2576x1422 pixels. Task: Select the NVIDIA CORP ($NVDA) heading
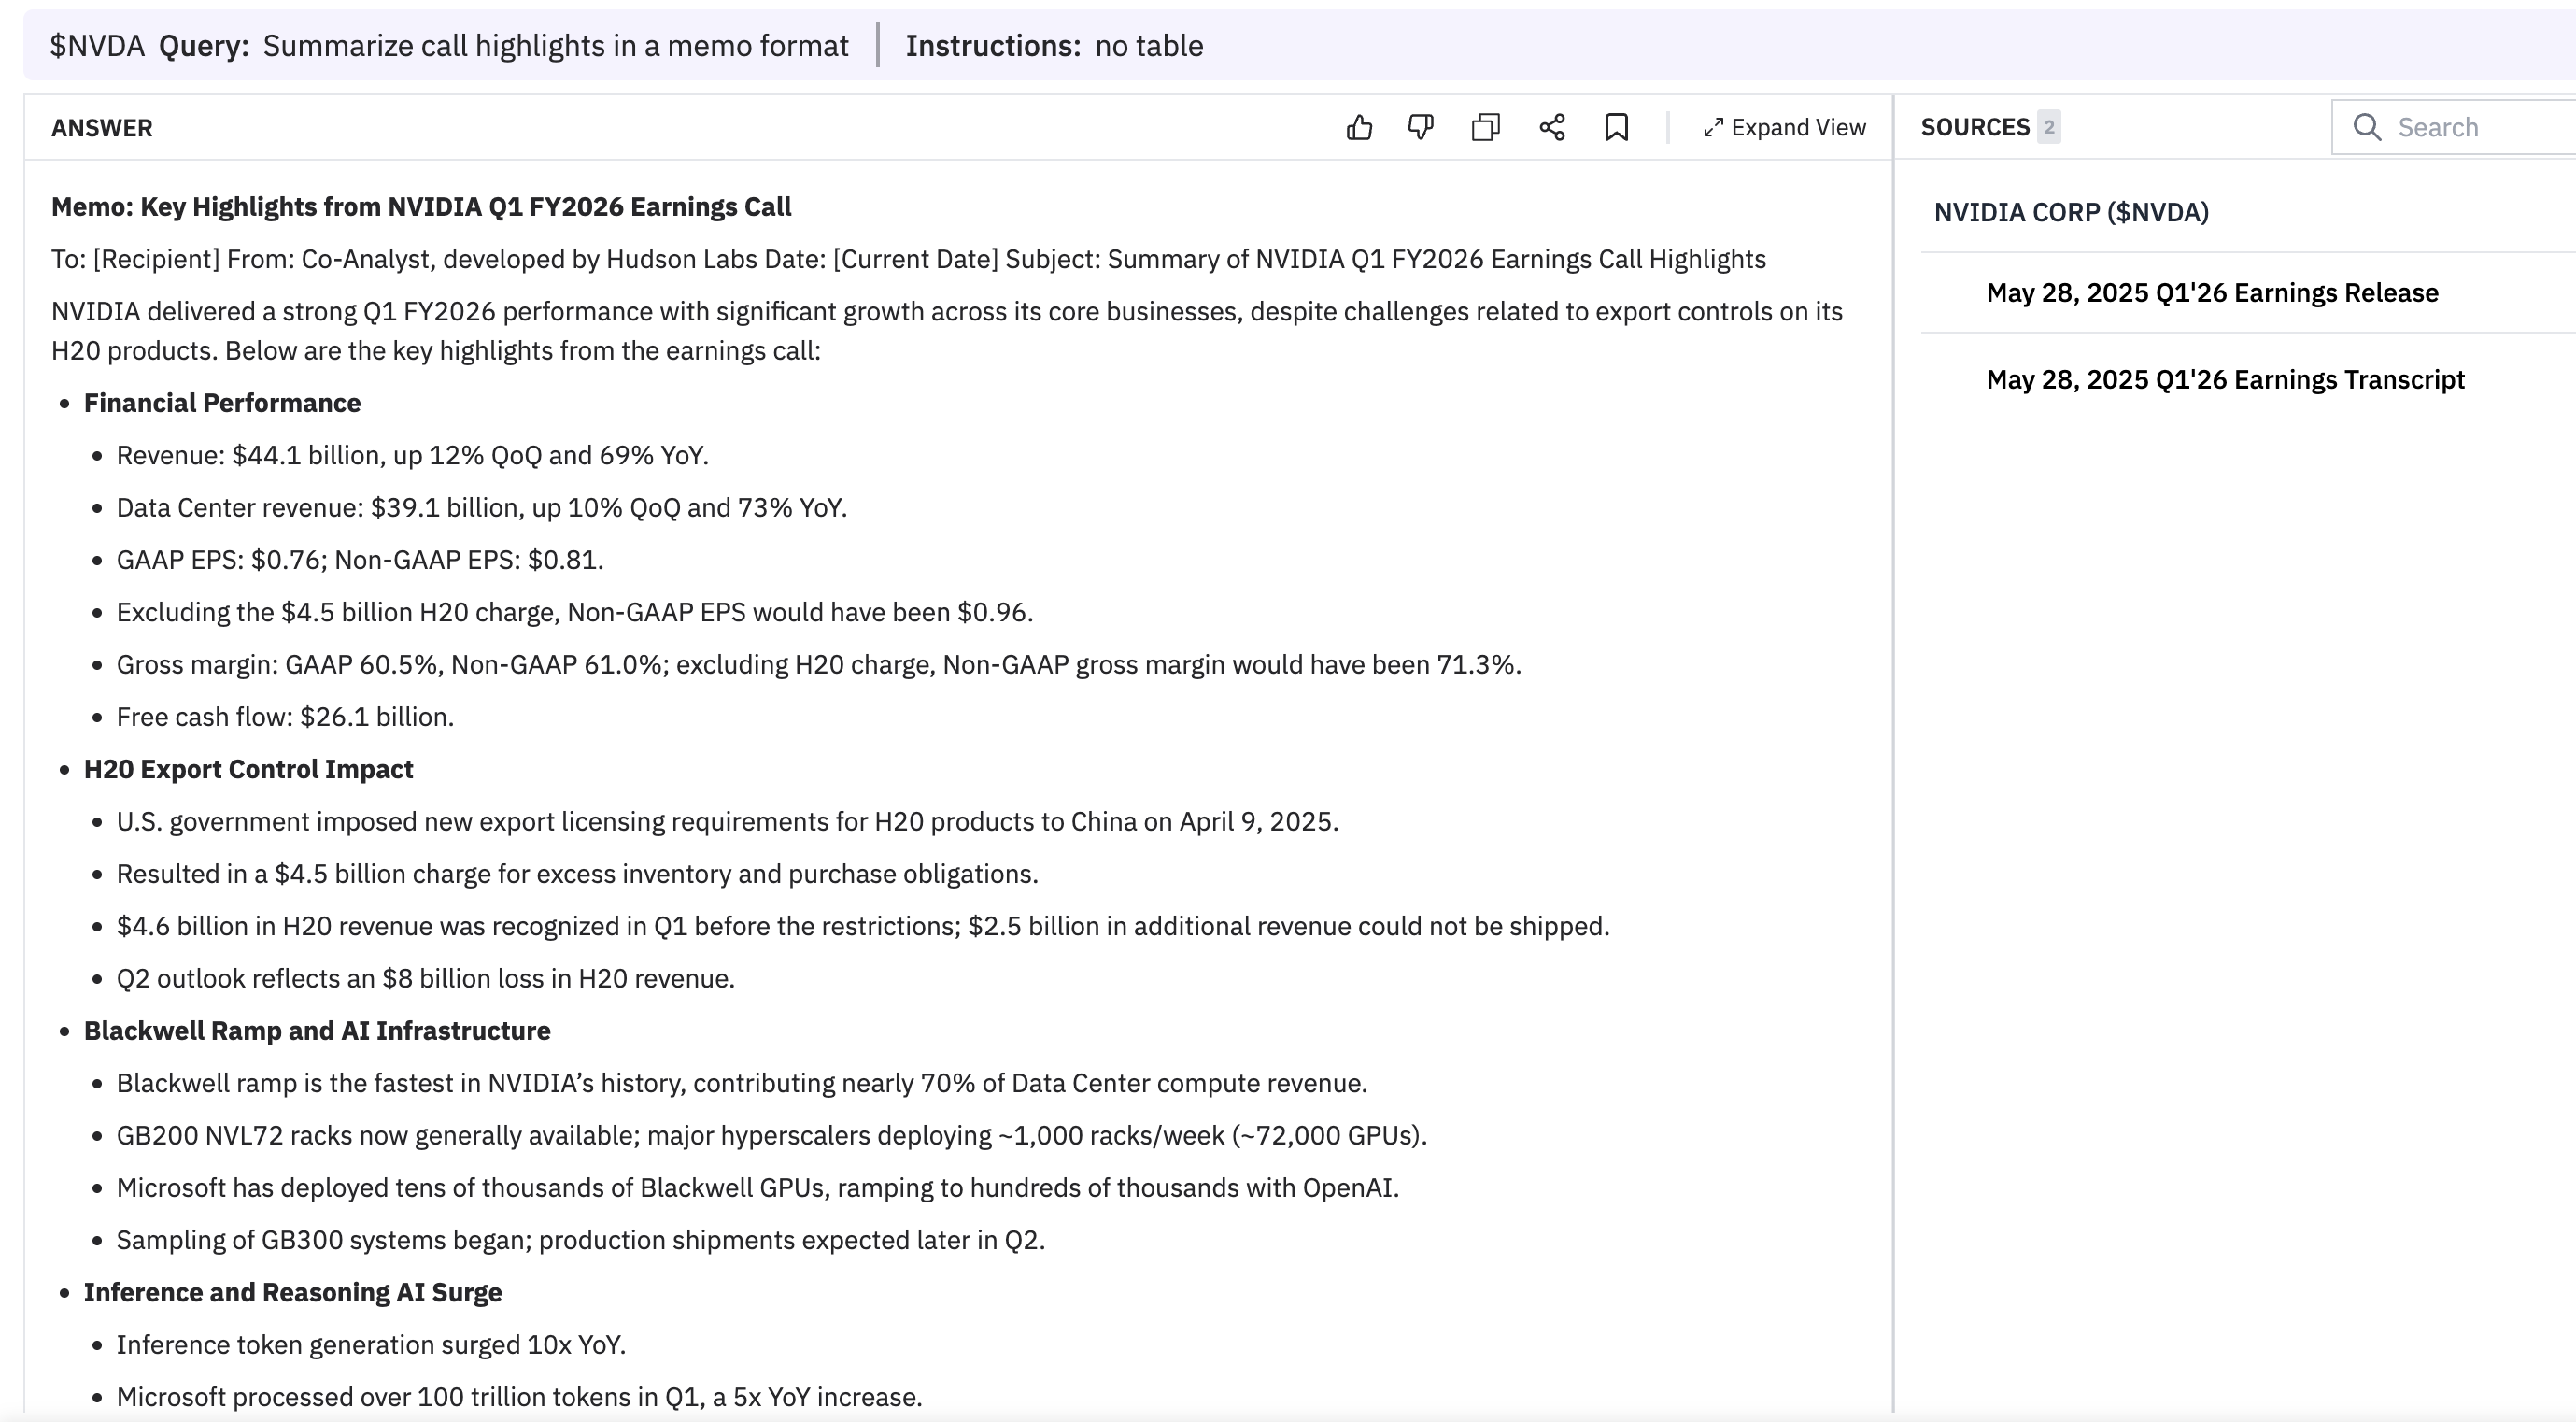[x=2071, y=212]
